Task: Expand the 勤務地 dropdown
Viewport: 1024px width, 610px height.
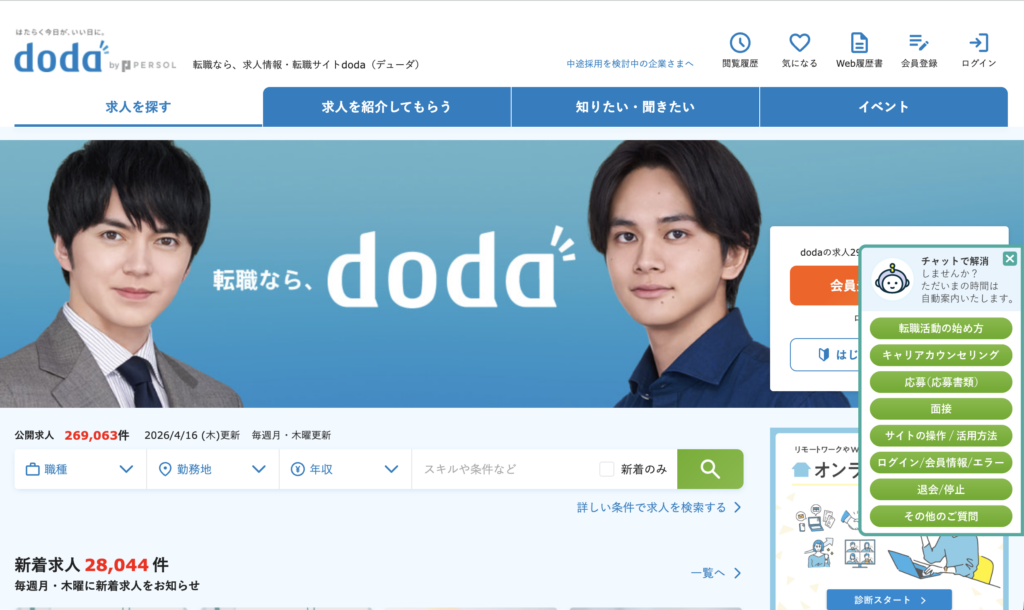Action: pos(213,469)
